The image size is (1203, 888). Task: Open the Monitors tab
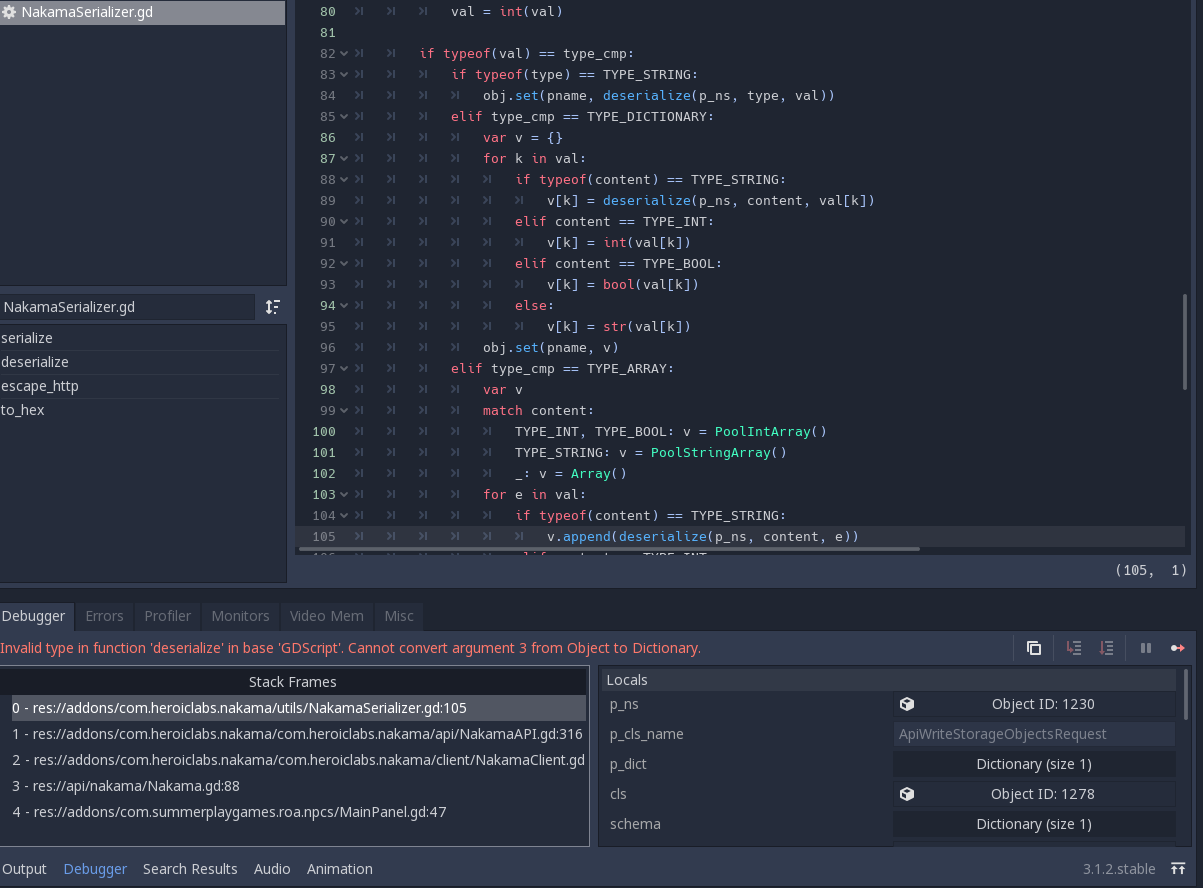[240, 616]
